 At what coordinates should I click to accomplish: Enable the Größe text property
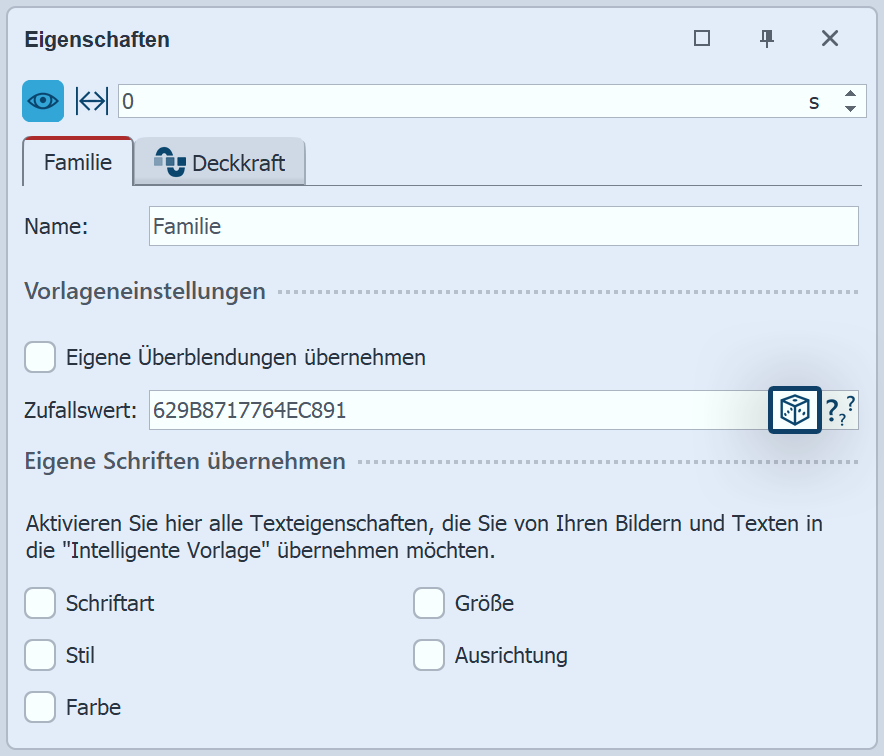coord(429,603)
